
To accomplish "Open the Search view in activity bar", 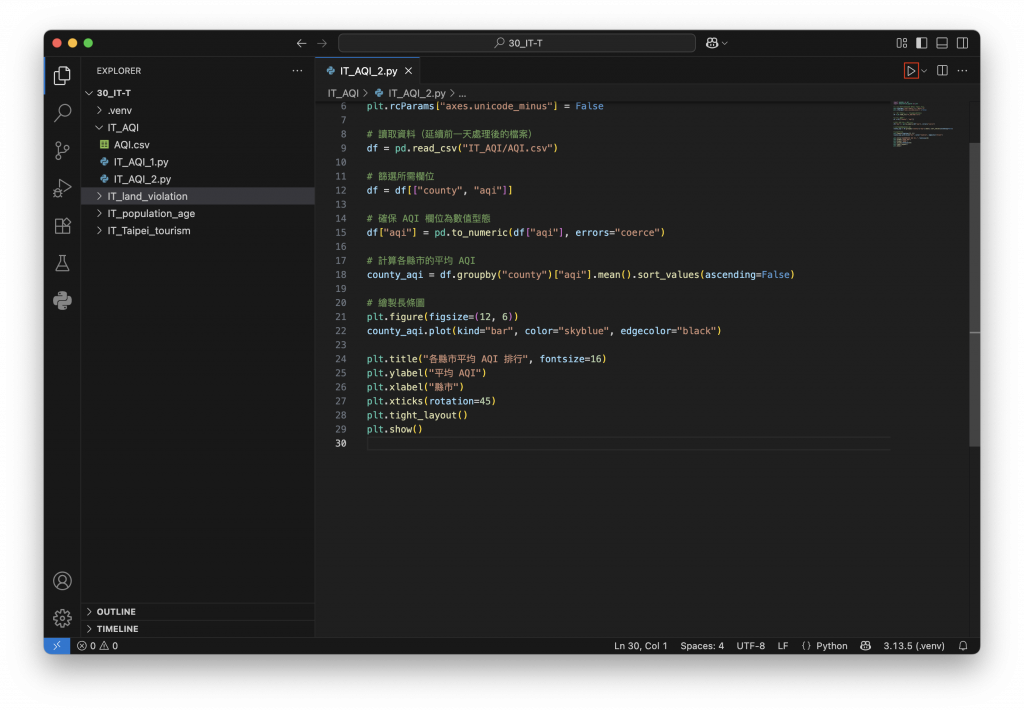I will [62, 113].
